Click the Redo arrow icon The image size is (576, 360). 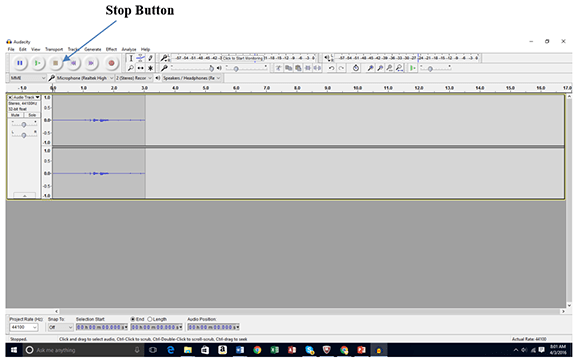(341, 68)
